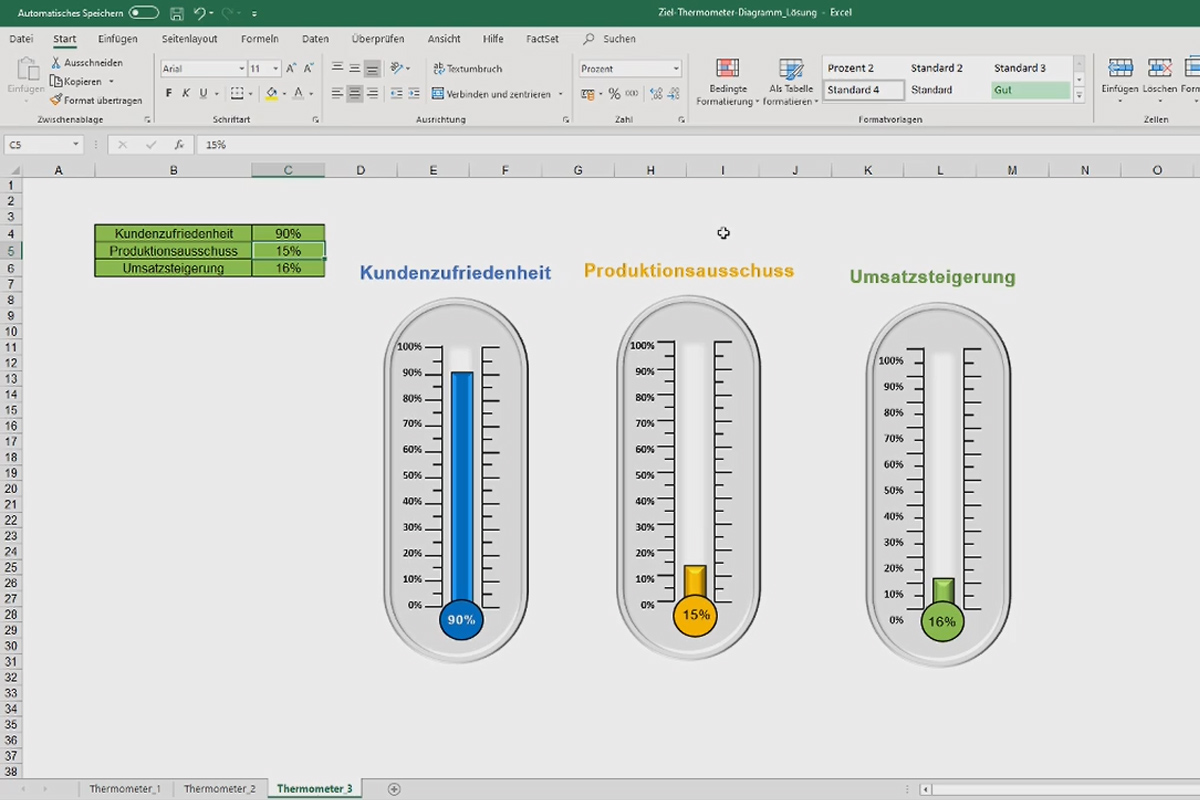
Task: Toggle bottom vertical alignment
Action: coord(372,69)
